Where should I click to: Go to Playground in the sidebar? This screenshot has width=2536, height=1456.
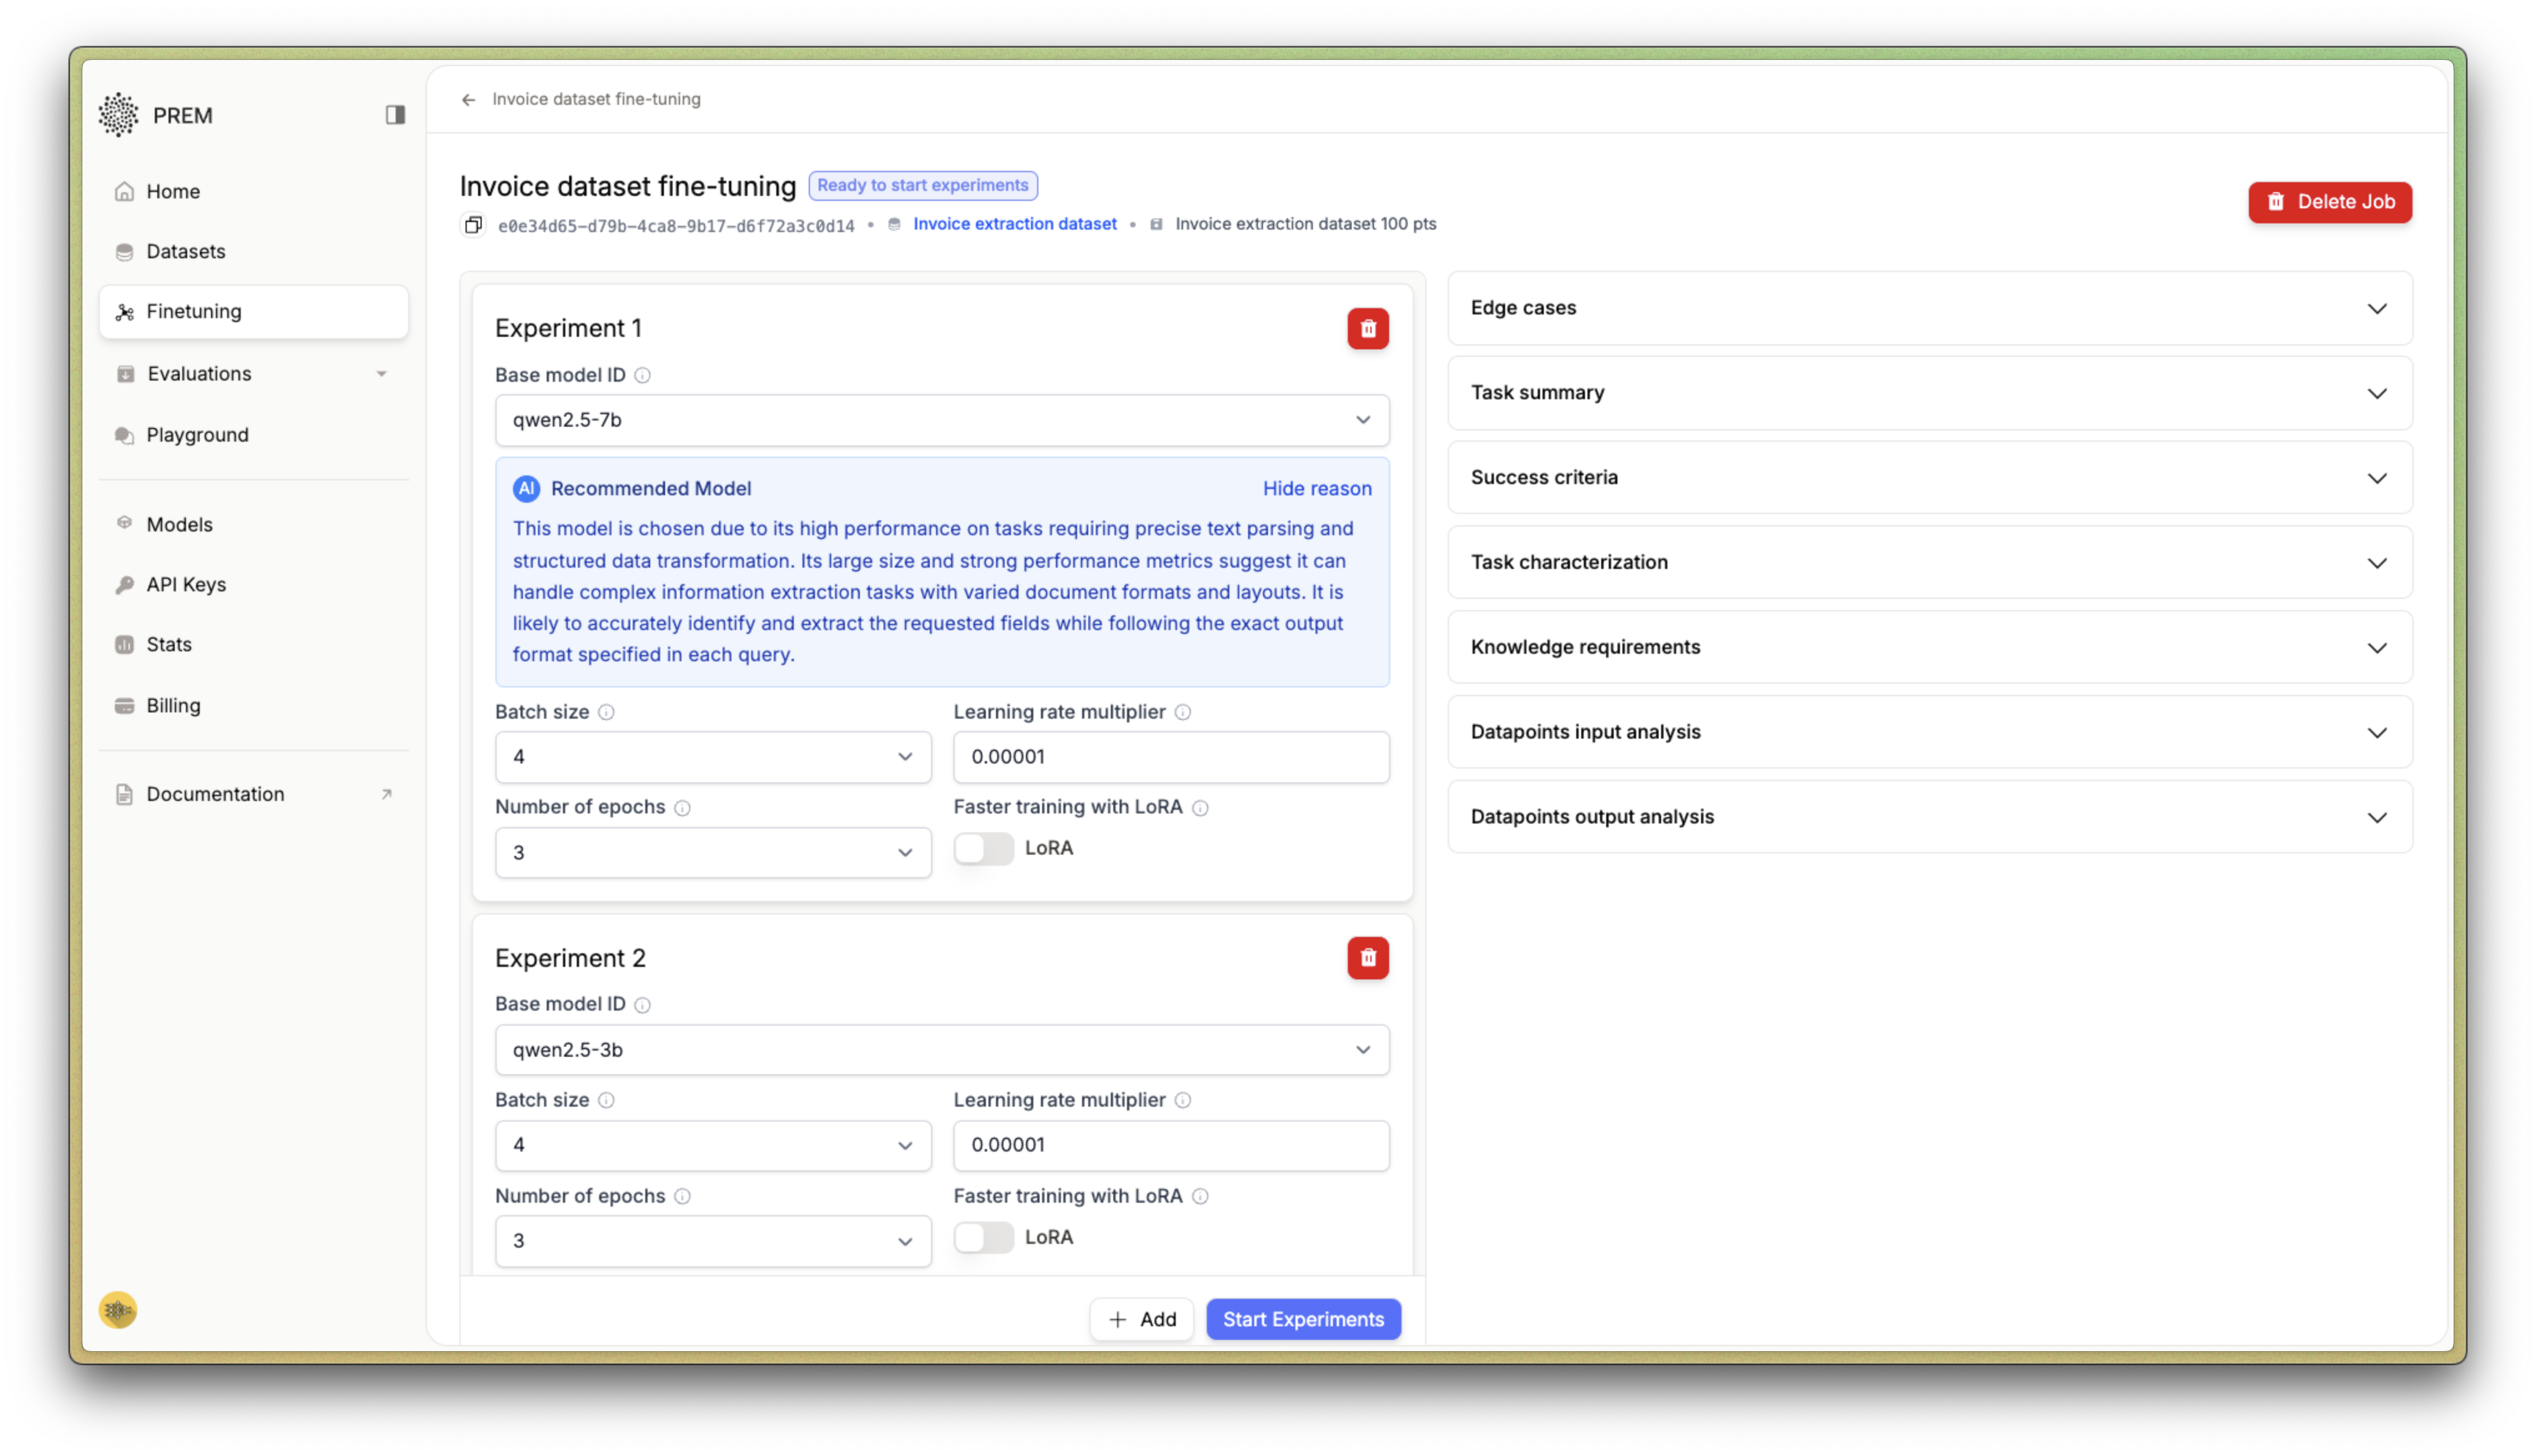tap(197, 435)
